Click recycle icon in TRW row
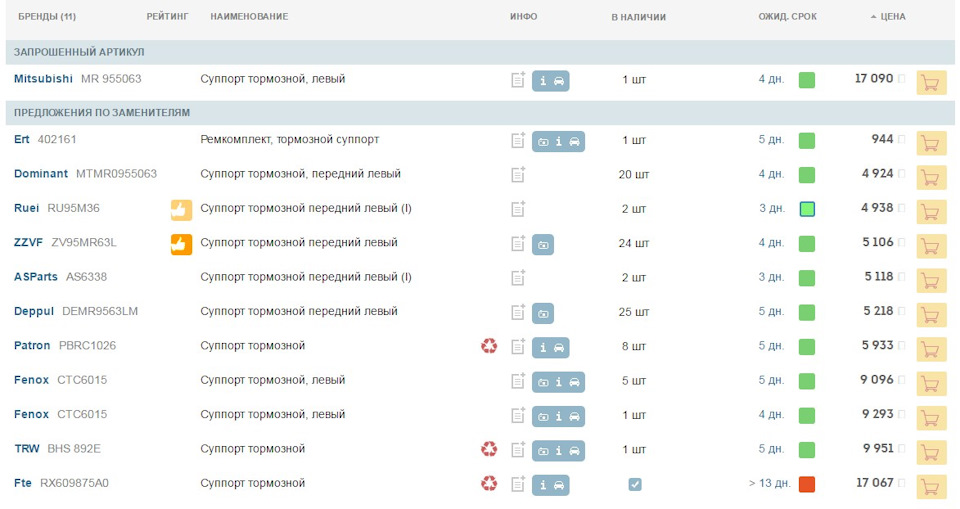 (x=489, y=449)
